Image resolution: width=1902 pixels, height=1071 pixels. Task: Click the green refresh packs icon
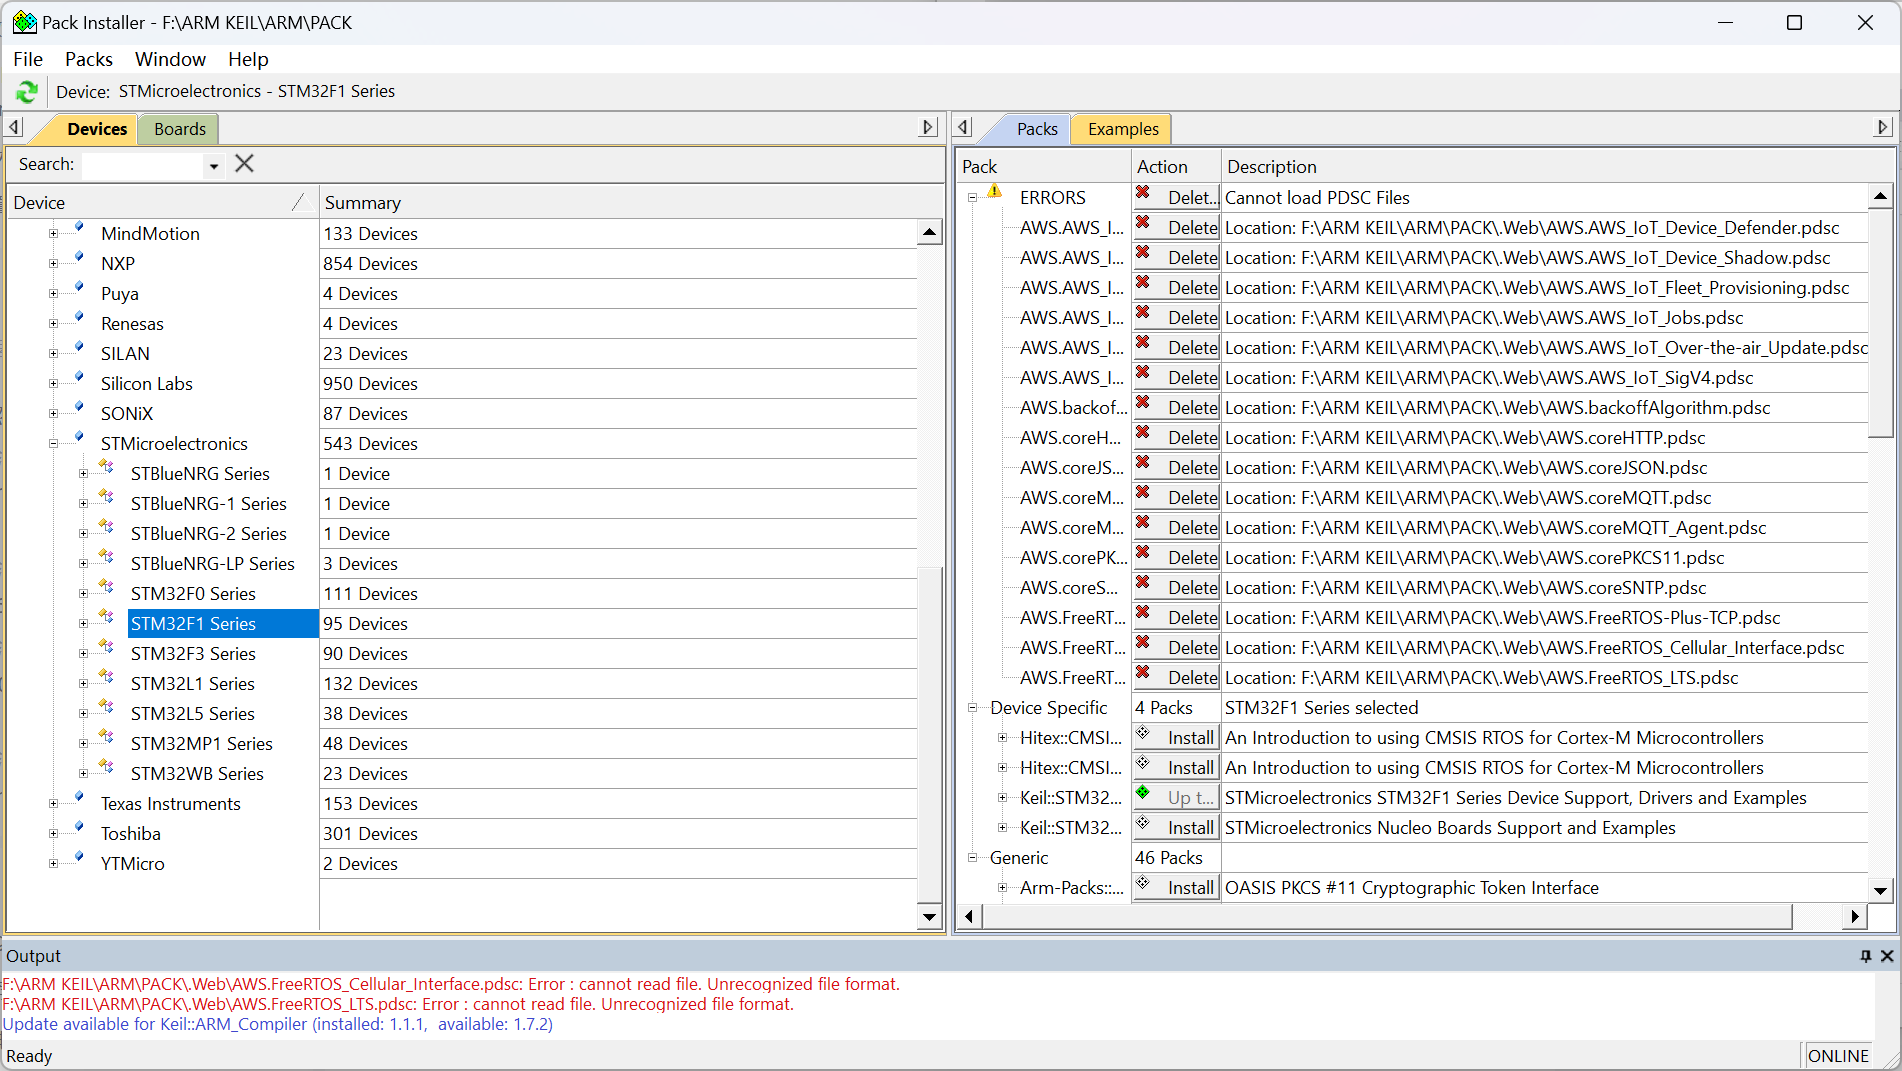click(x=26, y=92)
